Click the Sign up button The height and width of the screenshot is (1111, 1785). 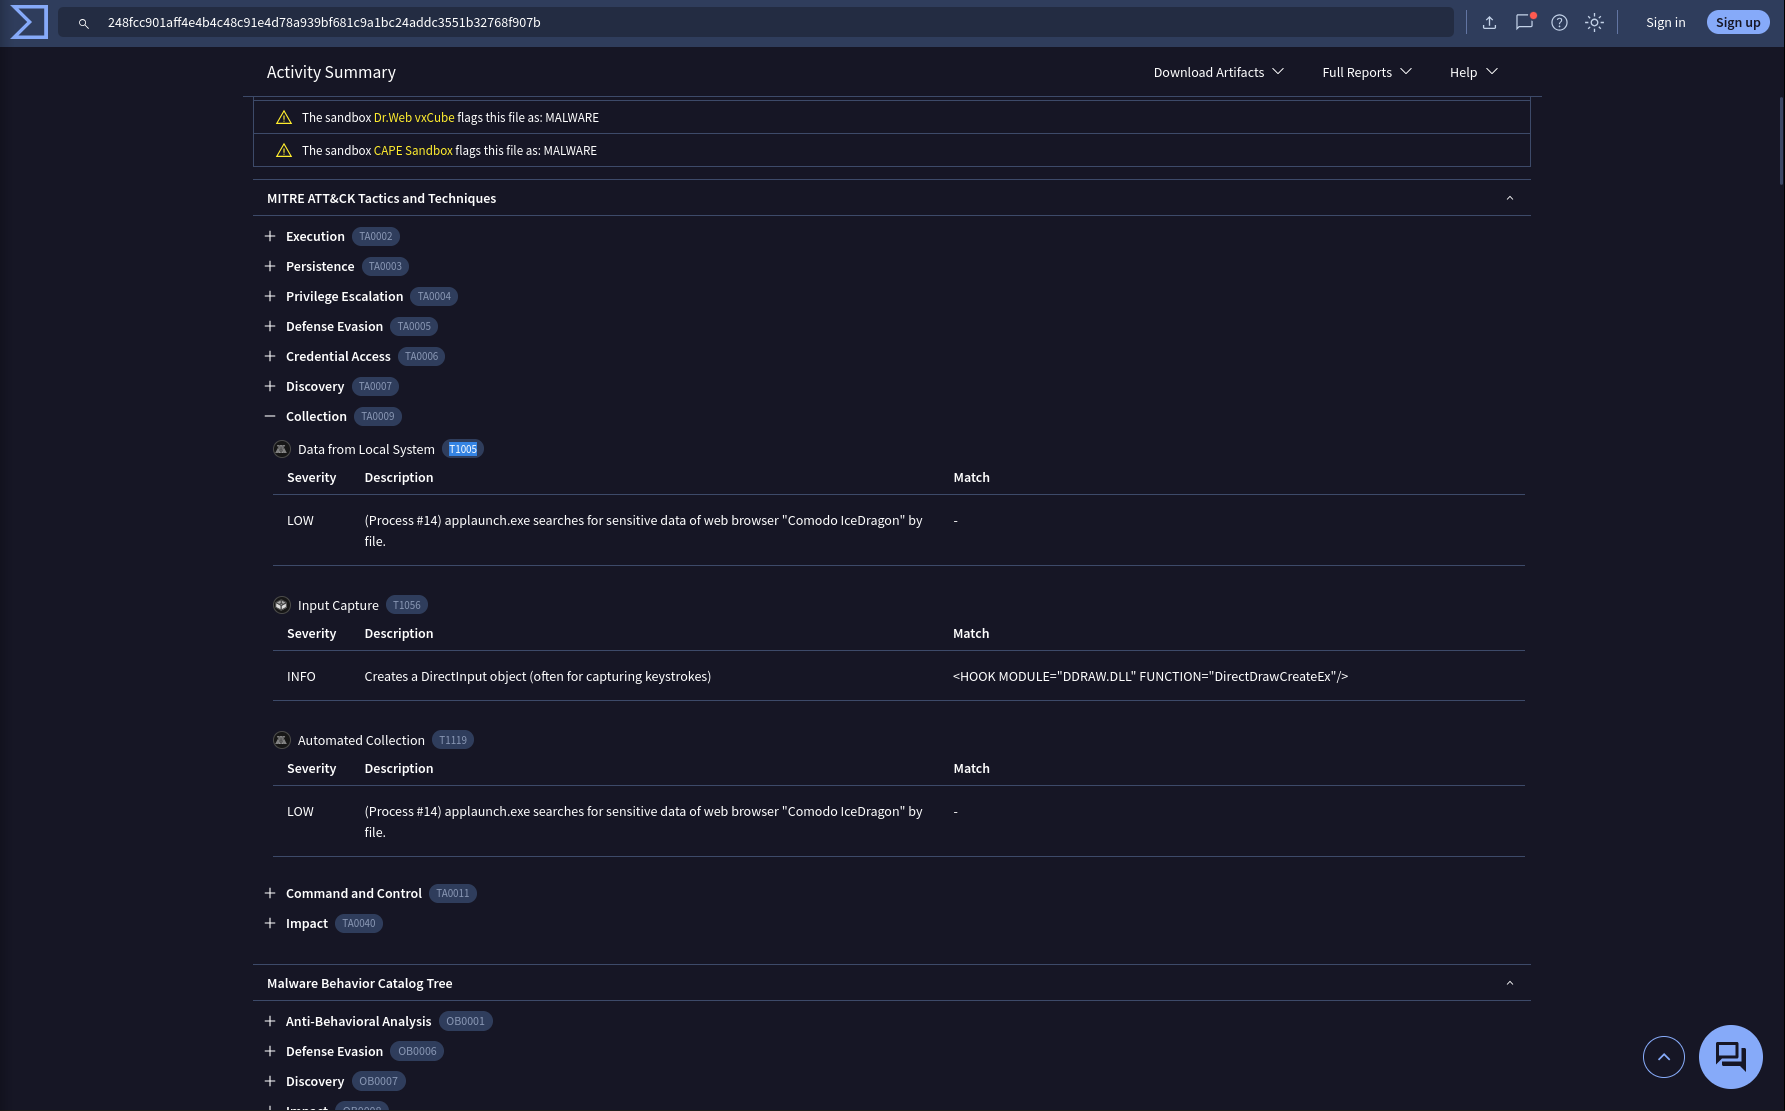(1738, 22)
